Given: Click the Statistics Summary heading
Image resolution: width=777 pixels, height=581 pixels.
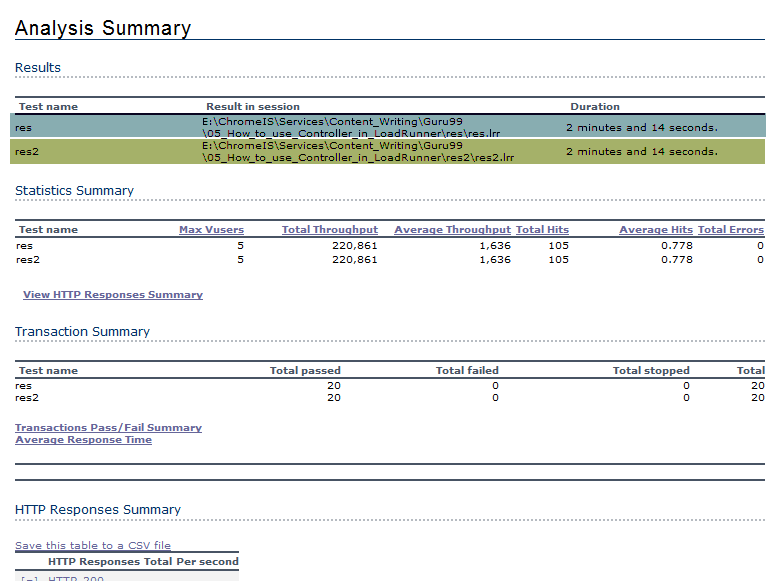Looking at the screenshot, I should pyautogui.click(x=74, y=191).
